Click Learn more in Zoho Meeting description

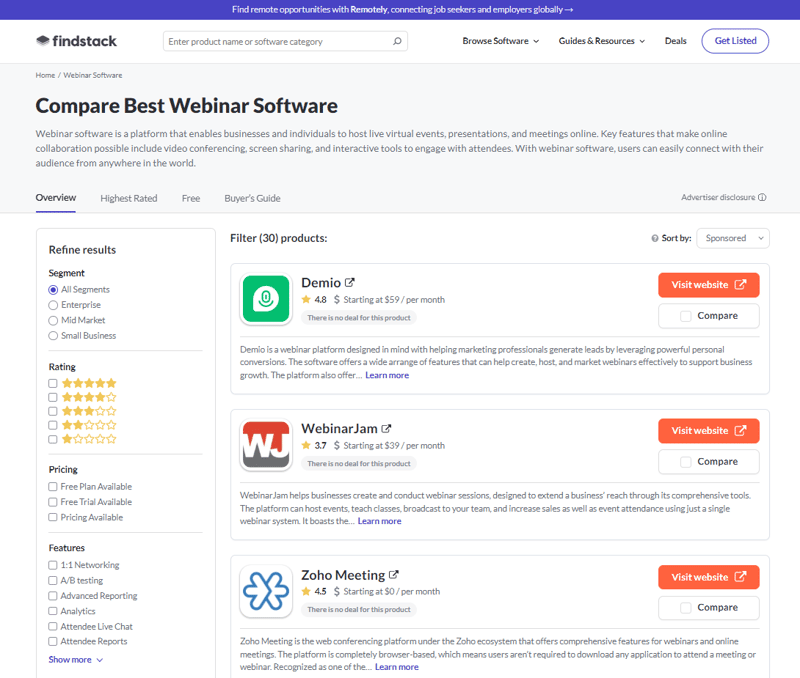[396, 667]
